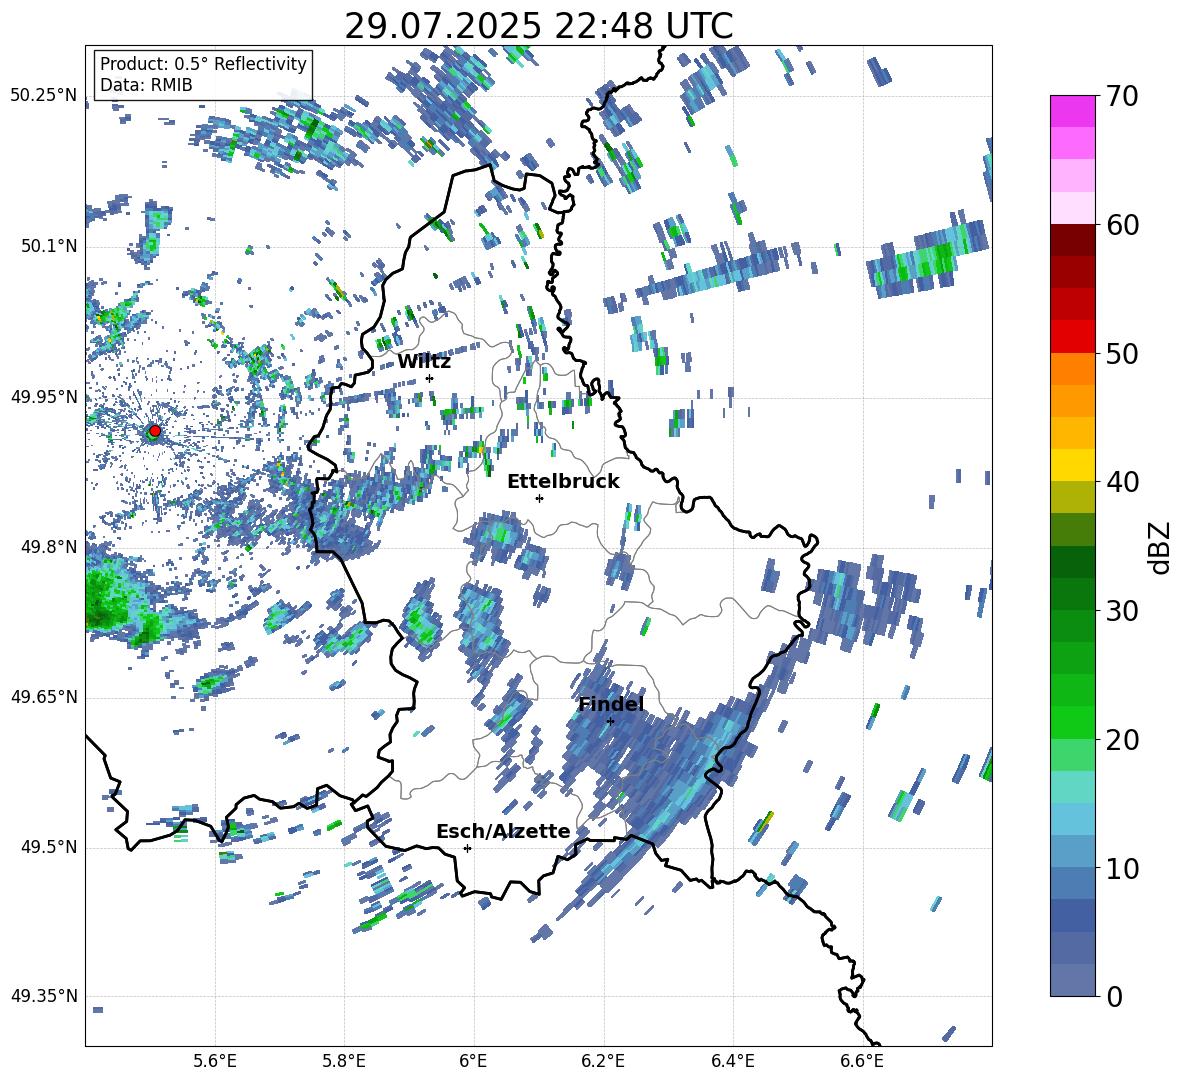Click the Ettelbruck city label

coord(563,482)
